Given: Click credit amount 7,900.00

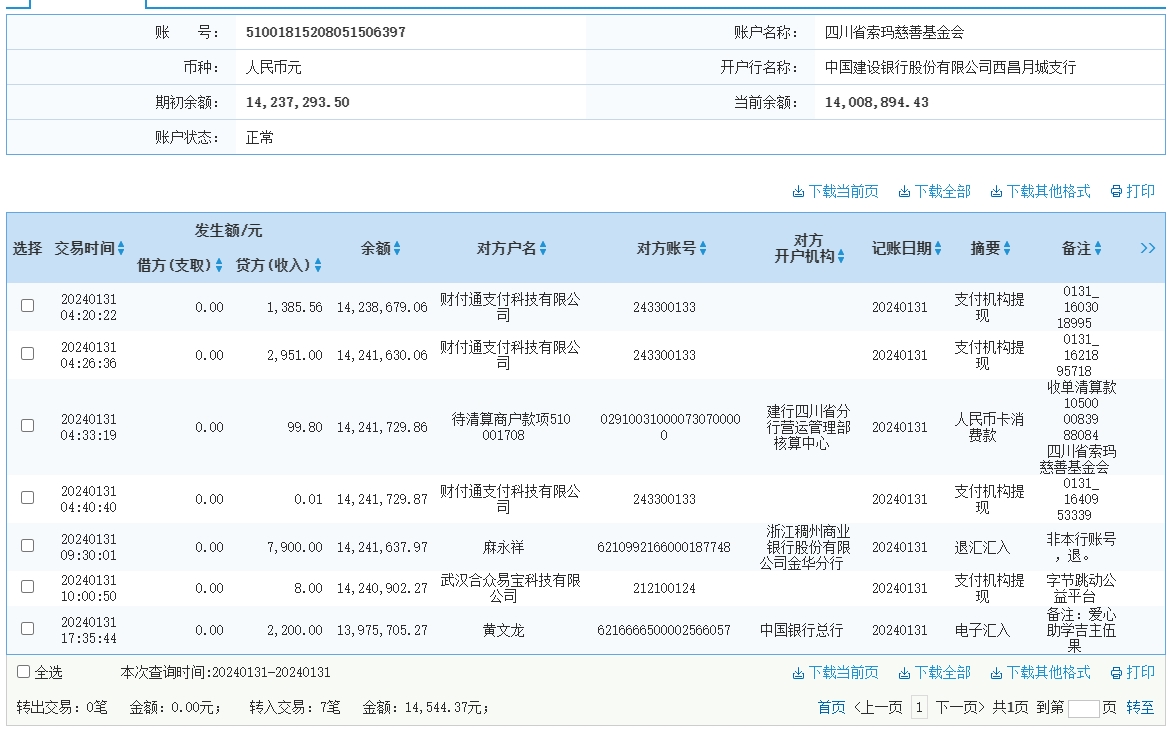Looking at the screenshot, I should [294, 547].
